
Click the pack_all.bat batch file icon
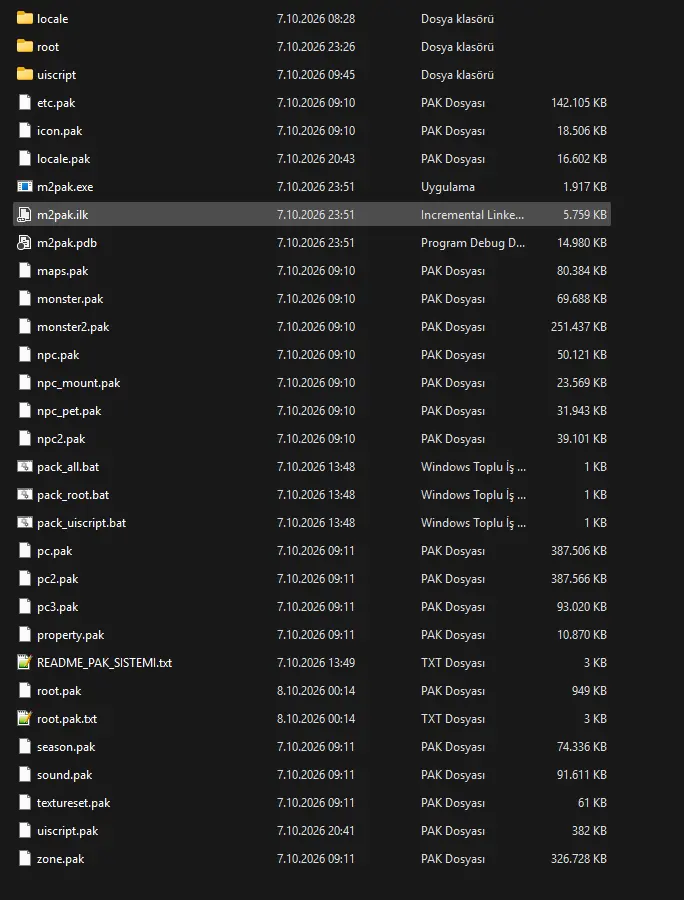[25, 467]
